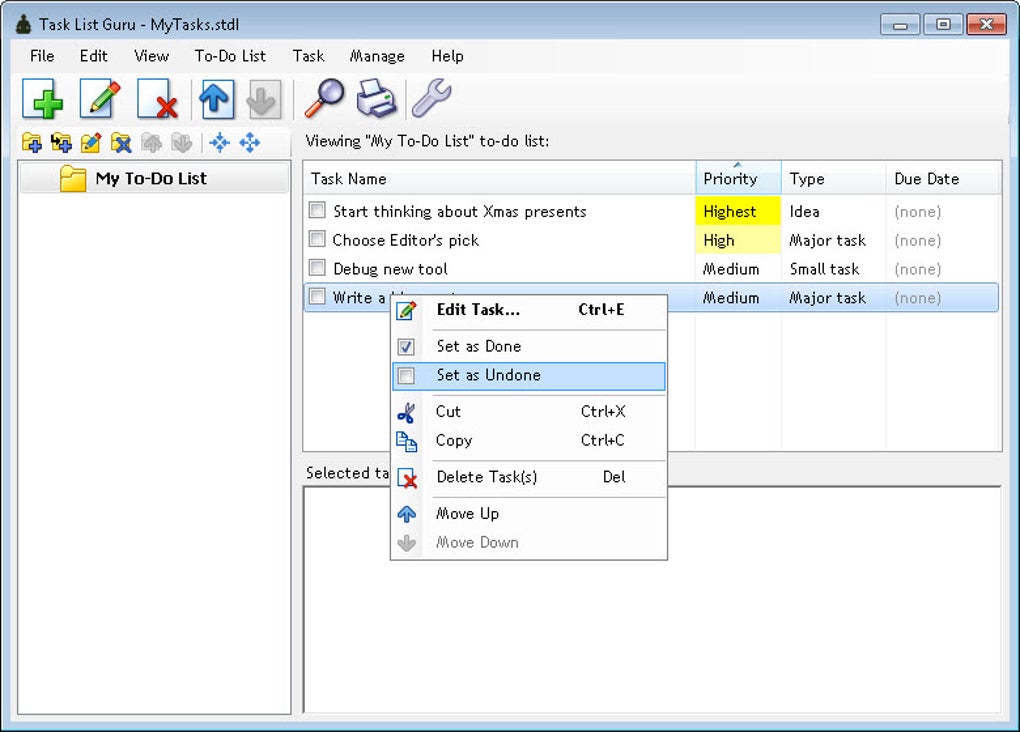
Task: Click the Edit to-do list folder pencil icon
Action: pos(91,142)
